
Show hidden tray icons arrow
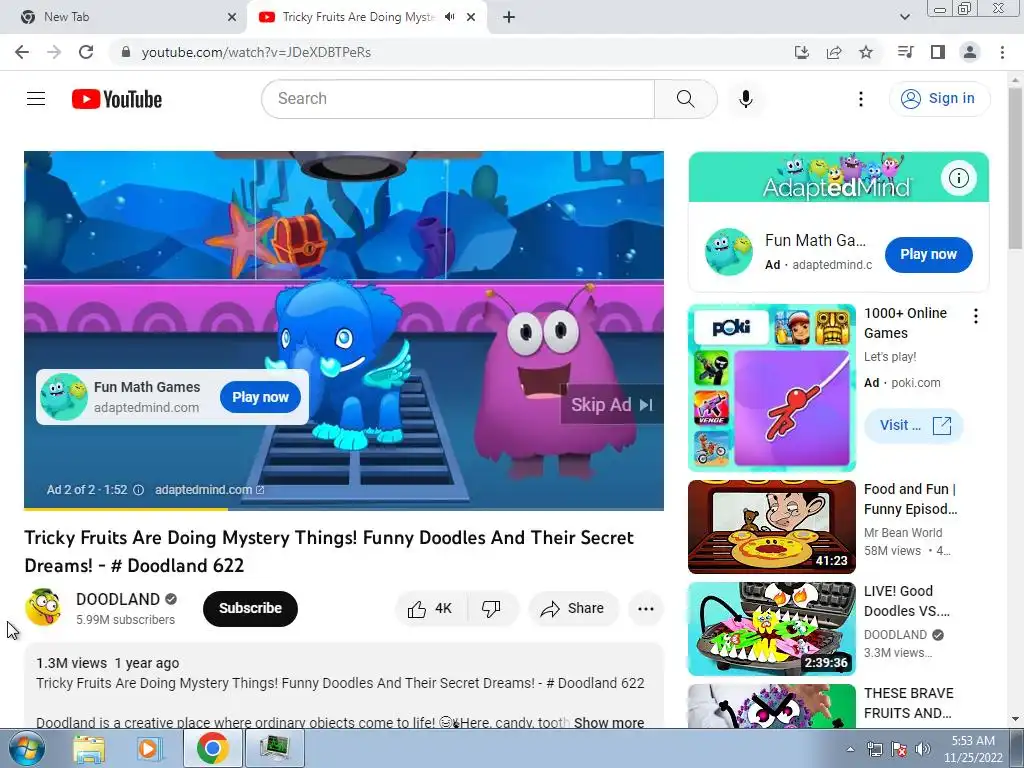pos(850,749)
